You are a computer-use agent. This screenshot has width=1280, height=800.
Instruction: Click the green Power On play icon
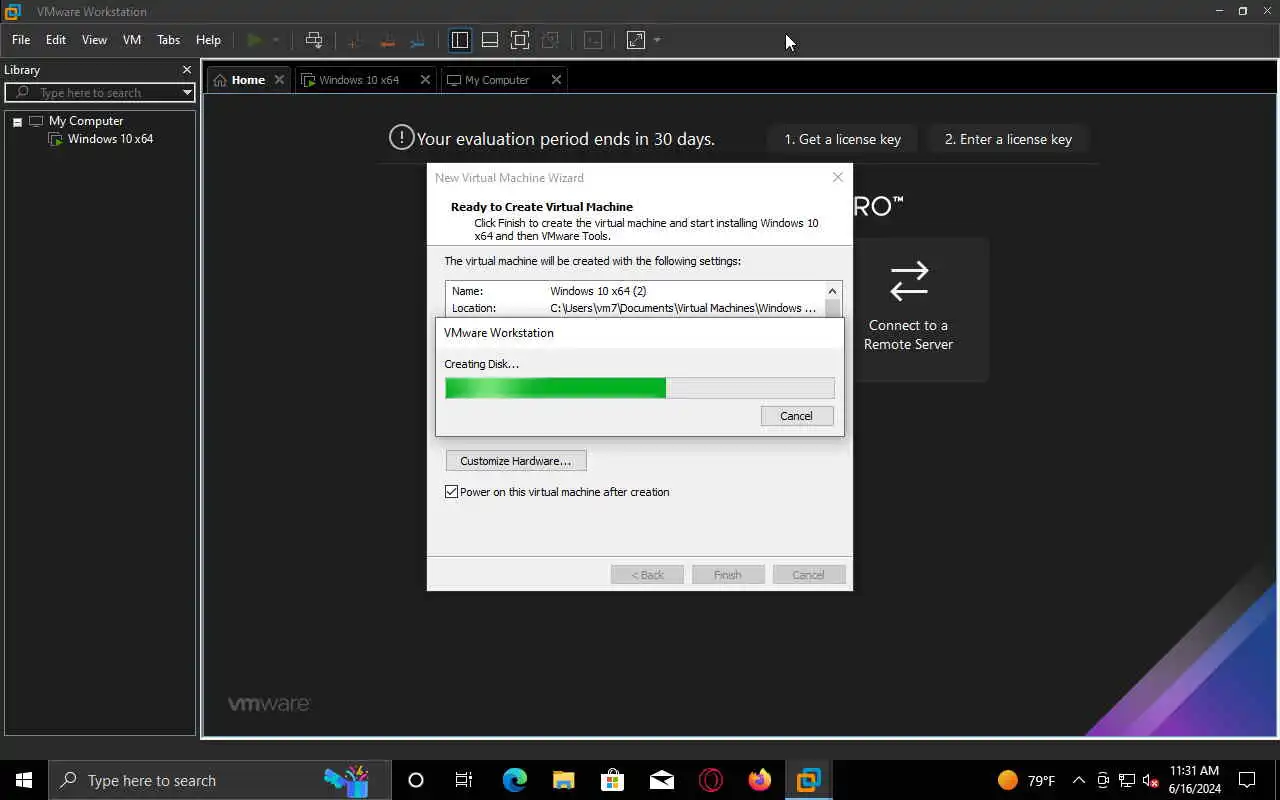coord(254,40)
